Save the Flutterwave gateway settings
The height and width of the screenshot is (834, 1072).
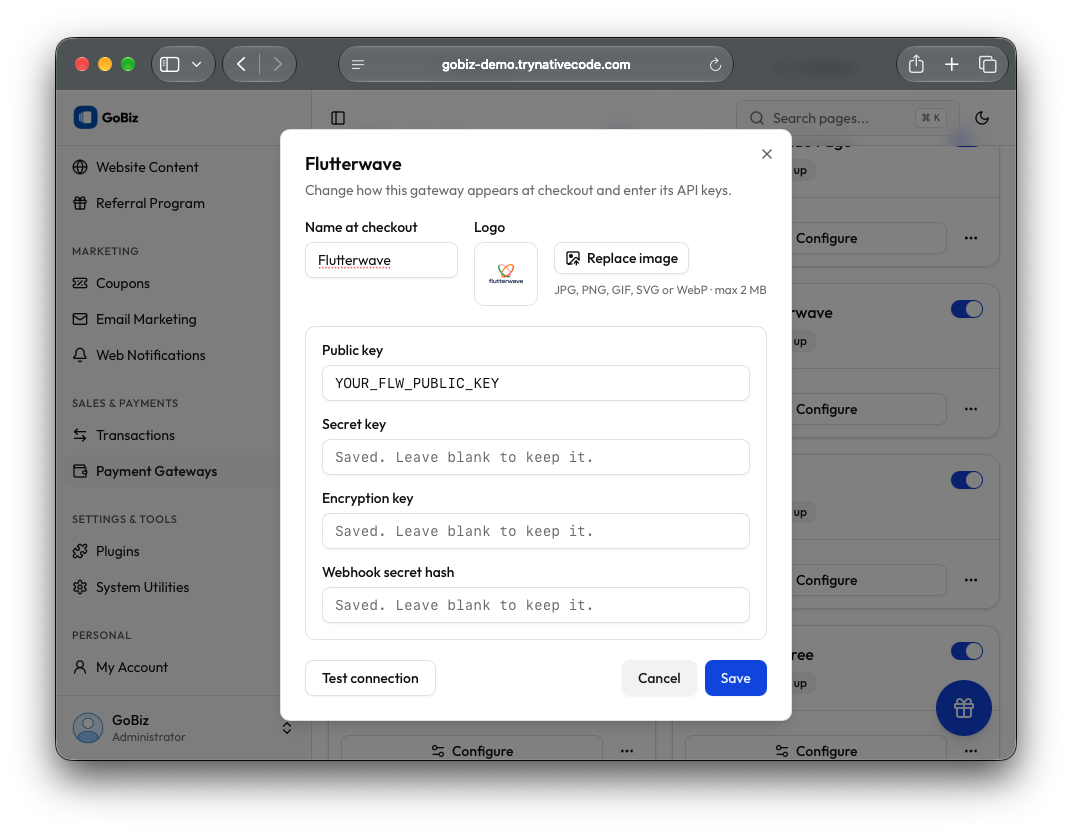coord(736,678)
